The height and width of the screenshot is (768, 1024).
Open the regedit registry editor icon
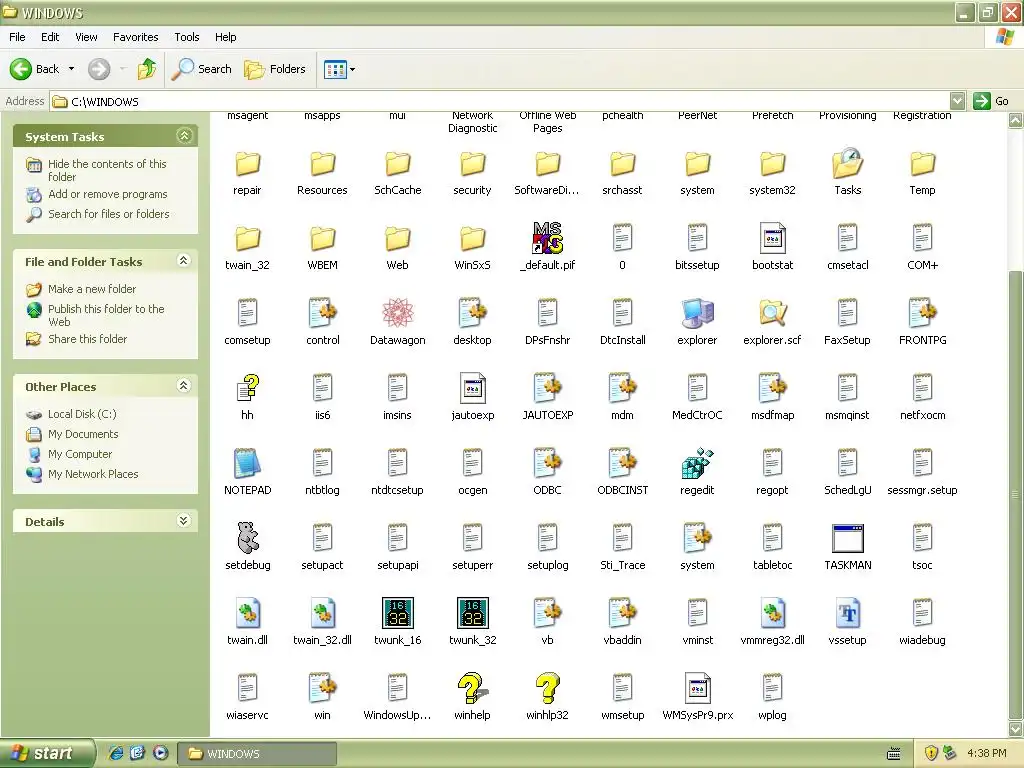pyautogui.click(x=697, y=463)
